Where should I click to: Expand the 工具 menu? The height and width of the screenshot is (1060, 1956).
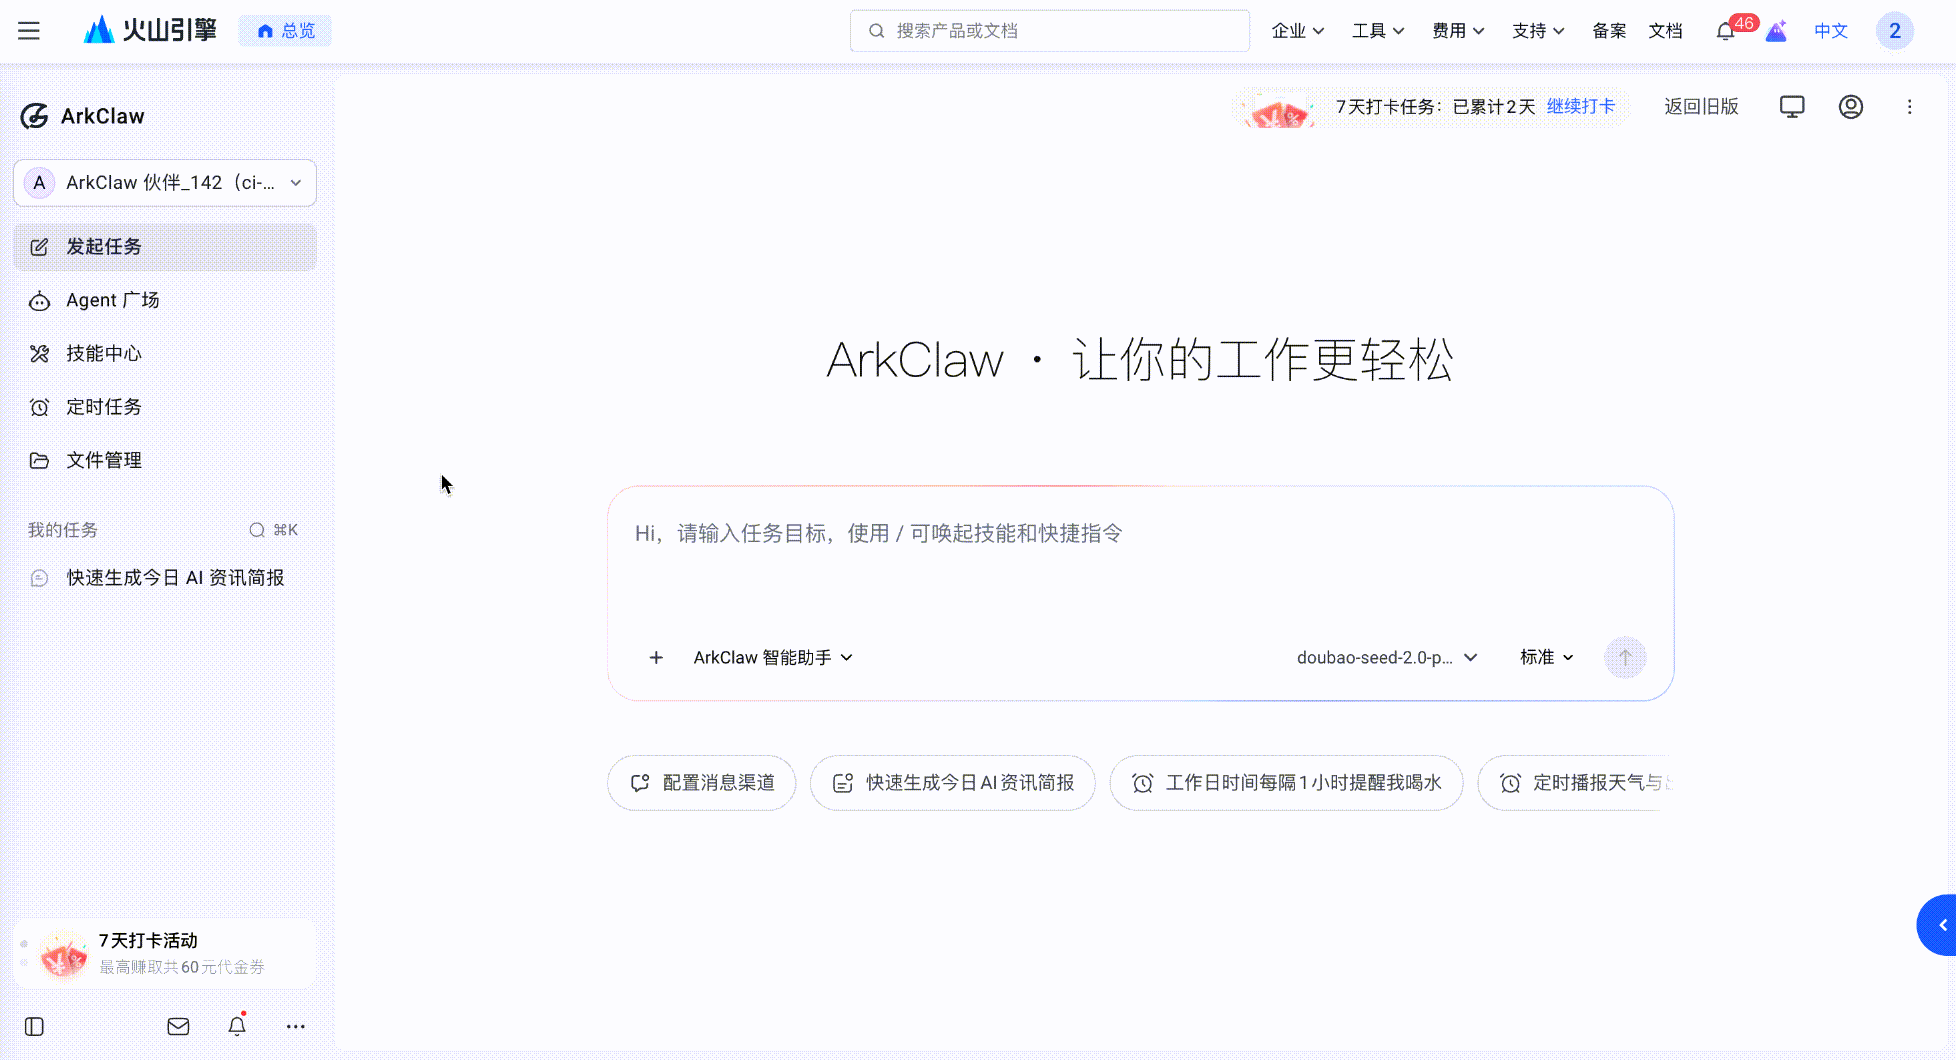coord(1378,31)
